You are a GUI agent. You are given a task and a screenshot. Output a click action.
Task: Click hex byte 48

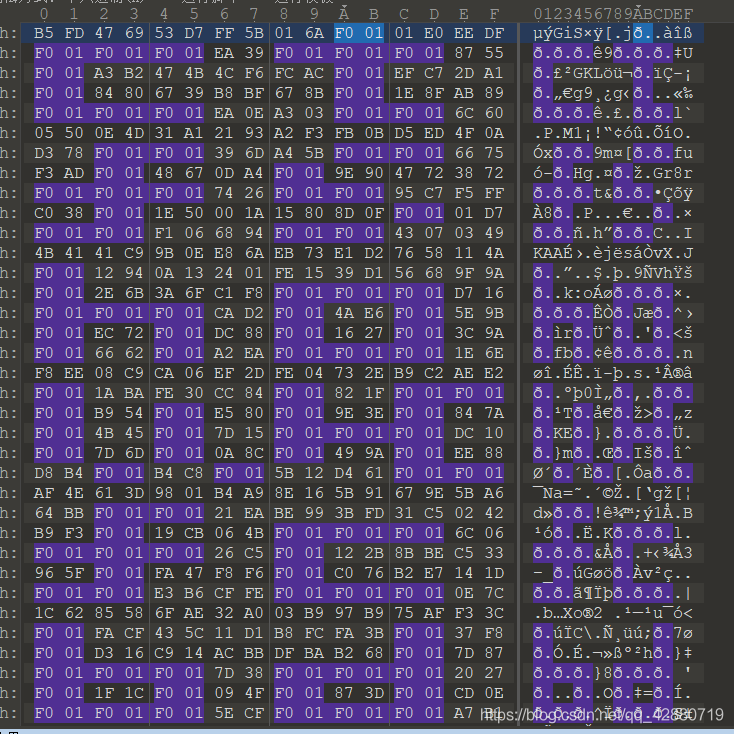[164, 173]
